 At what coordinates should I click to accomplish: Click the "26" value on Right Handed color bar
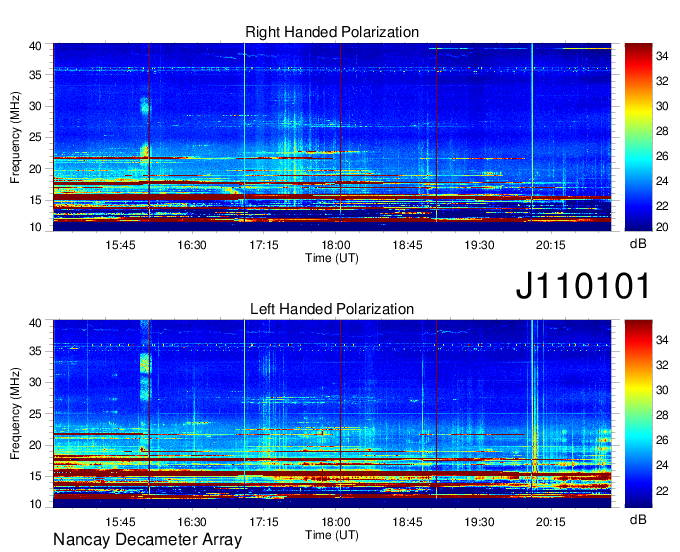pyautogui.click(x=662, y=156)
